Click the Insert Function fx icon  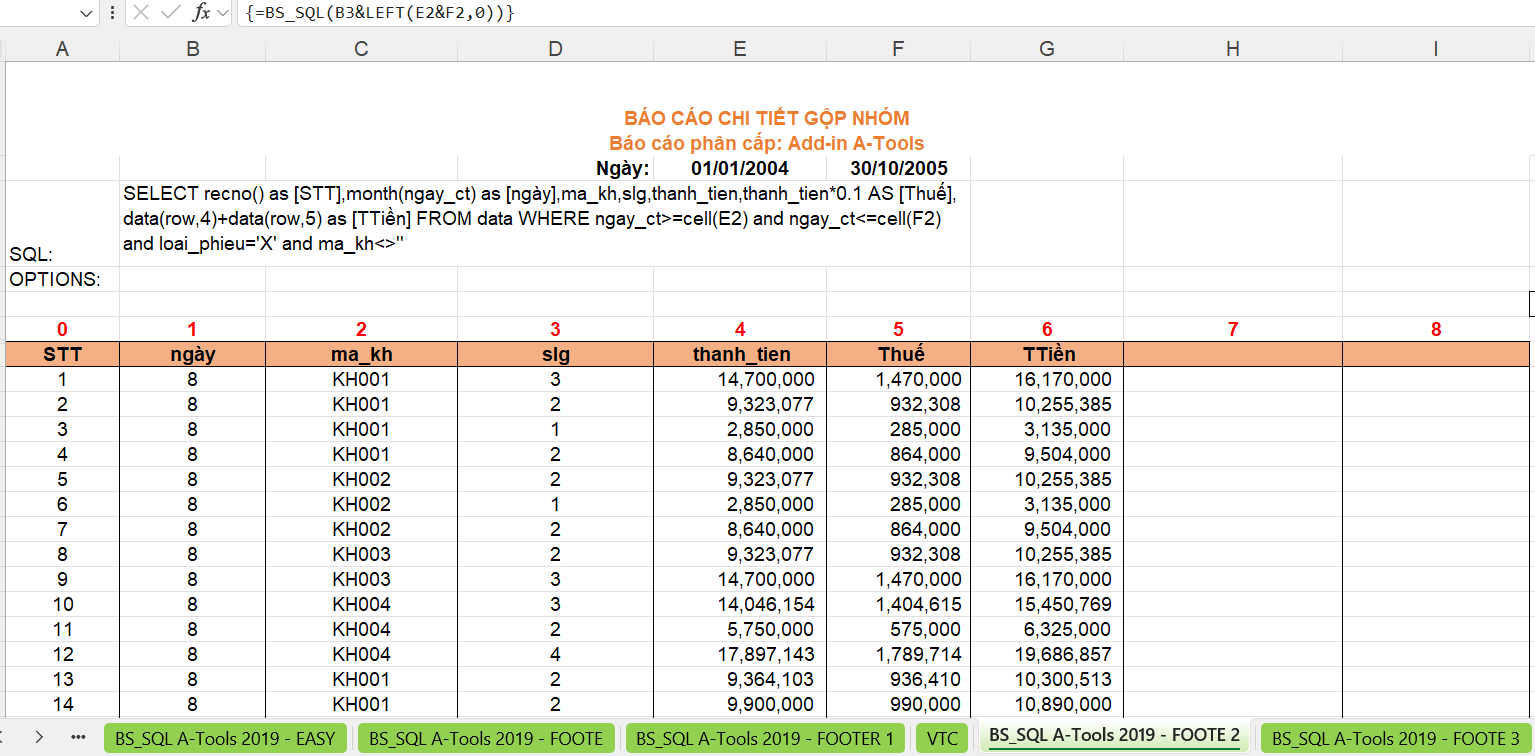tap(201, 13)
